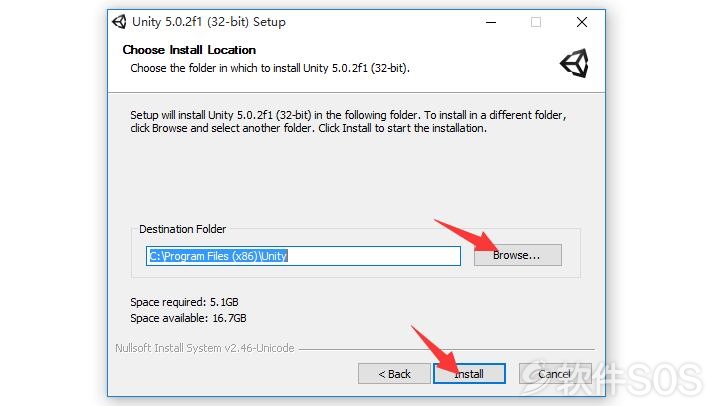Click the Space available: 16.7GB label
Viewport: 715px width, 406px height.
pos(188,318)
